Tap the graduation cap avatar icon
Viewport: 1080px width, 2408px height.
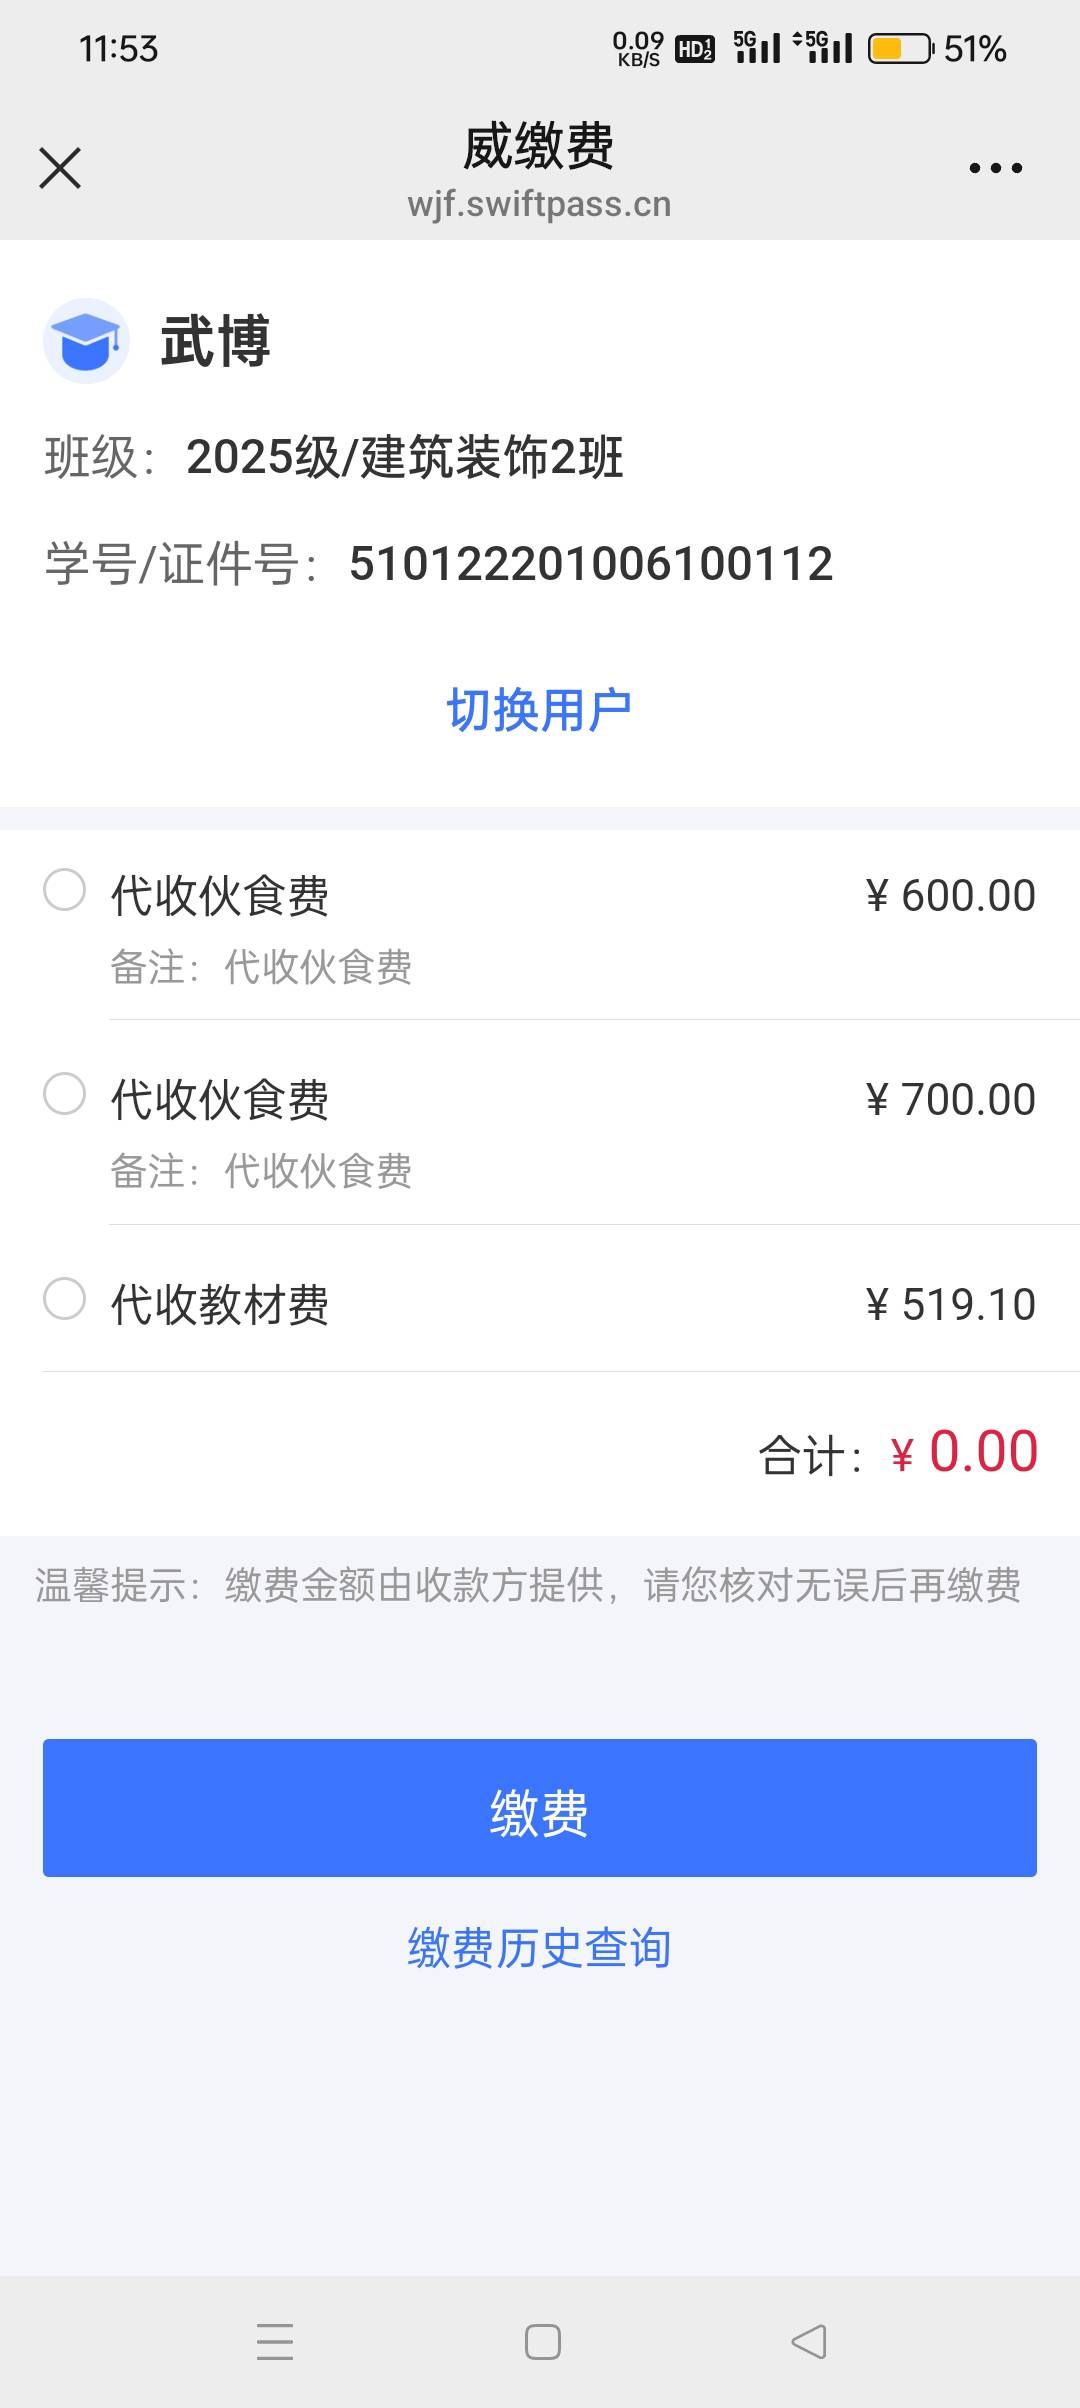pyautogui.click(x=86, y=341)
